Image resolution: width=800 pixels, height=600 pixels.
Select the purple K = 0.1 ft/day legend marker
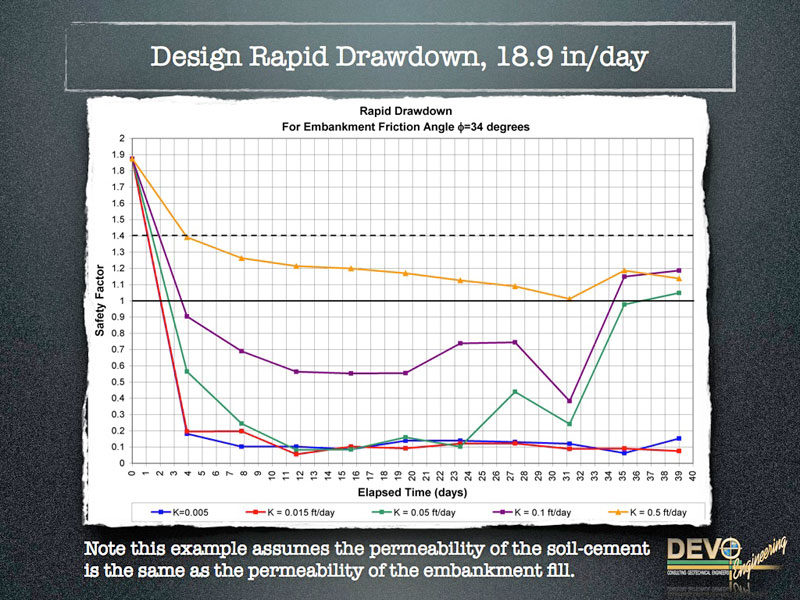click(x=514, y=510)
